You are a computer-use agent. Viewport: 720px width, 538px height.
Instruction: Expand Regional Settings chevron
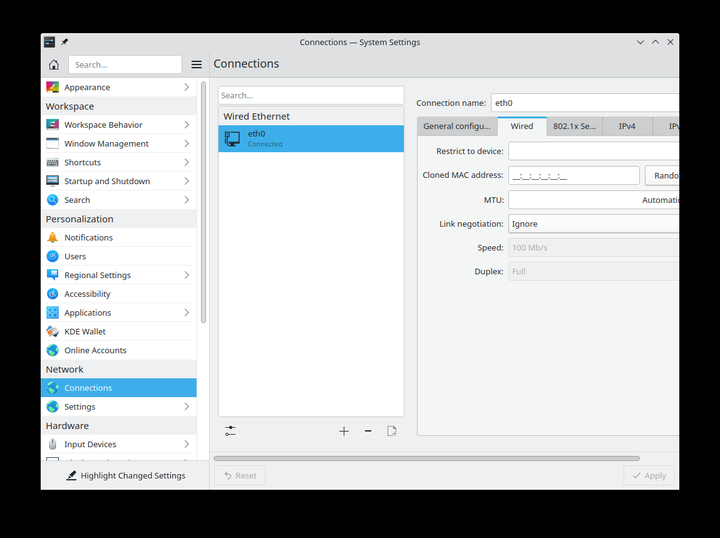tap(186, 275)
